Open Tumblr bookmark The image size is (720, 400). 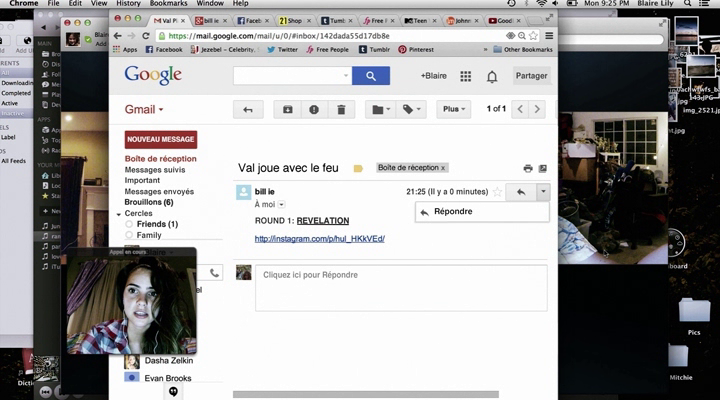[374, 50]
